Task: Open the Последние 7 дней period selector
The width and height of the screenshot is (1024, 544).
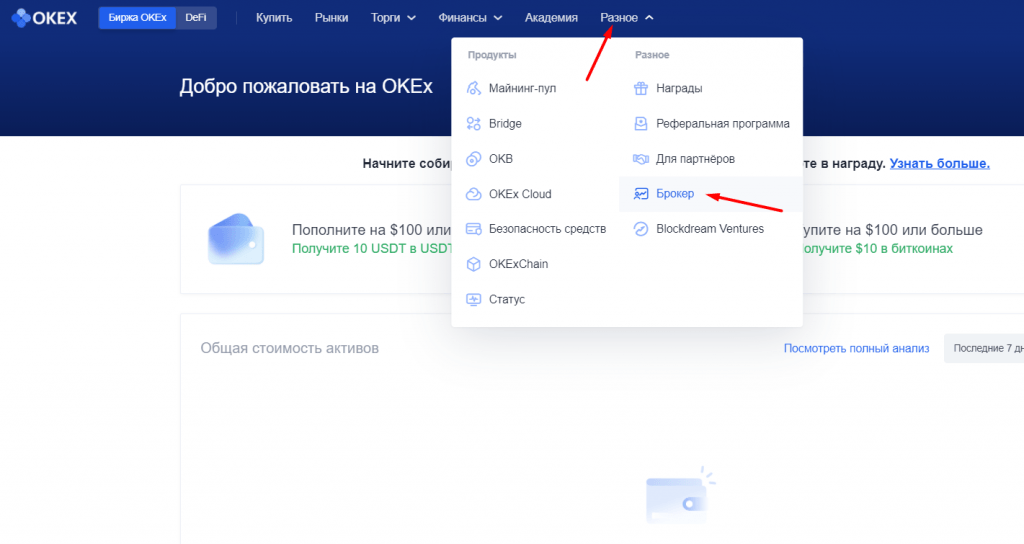Action: tap(985, 348)
